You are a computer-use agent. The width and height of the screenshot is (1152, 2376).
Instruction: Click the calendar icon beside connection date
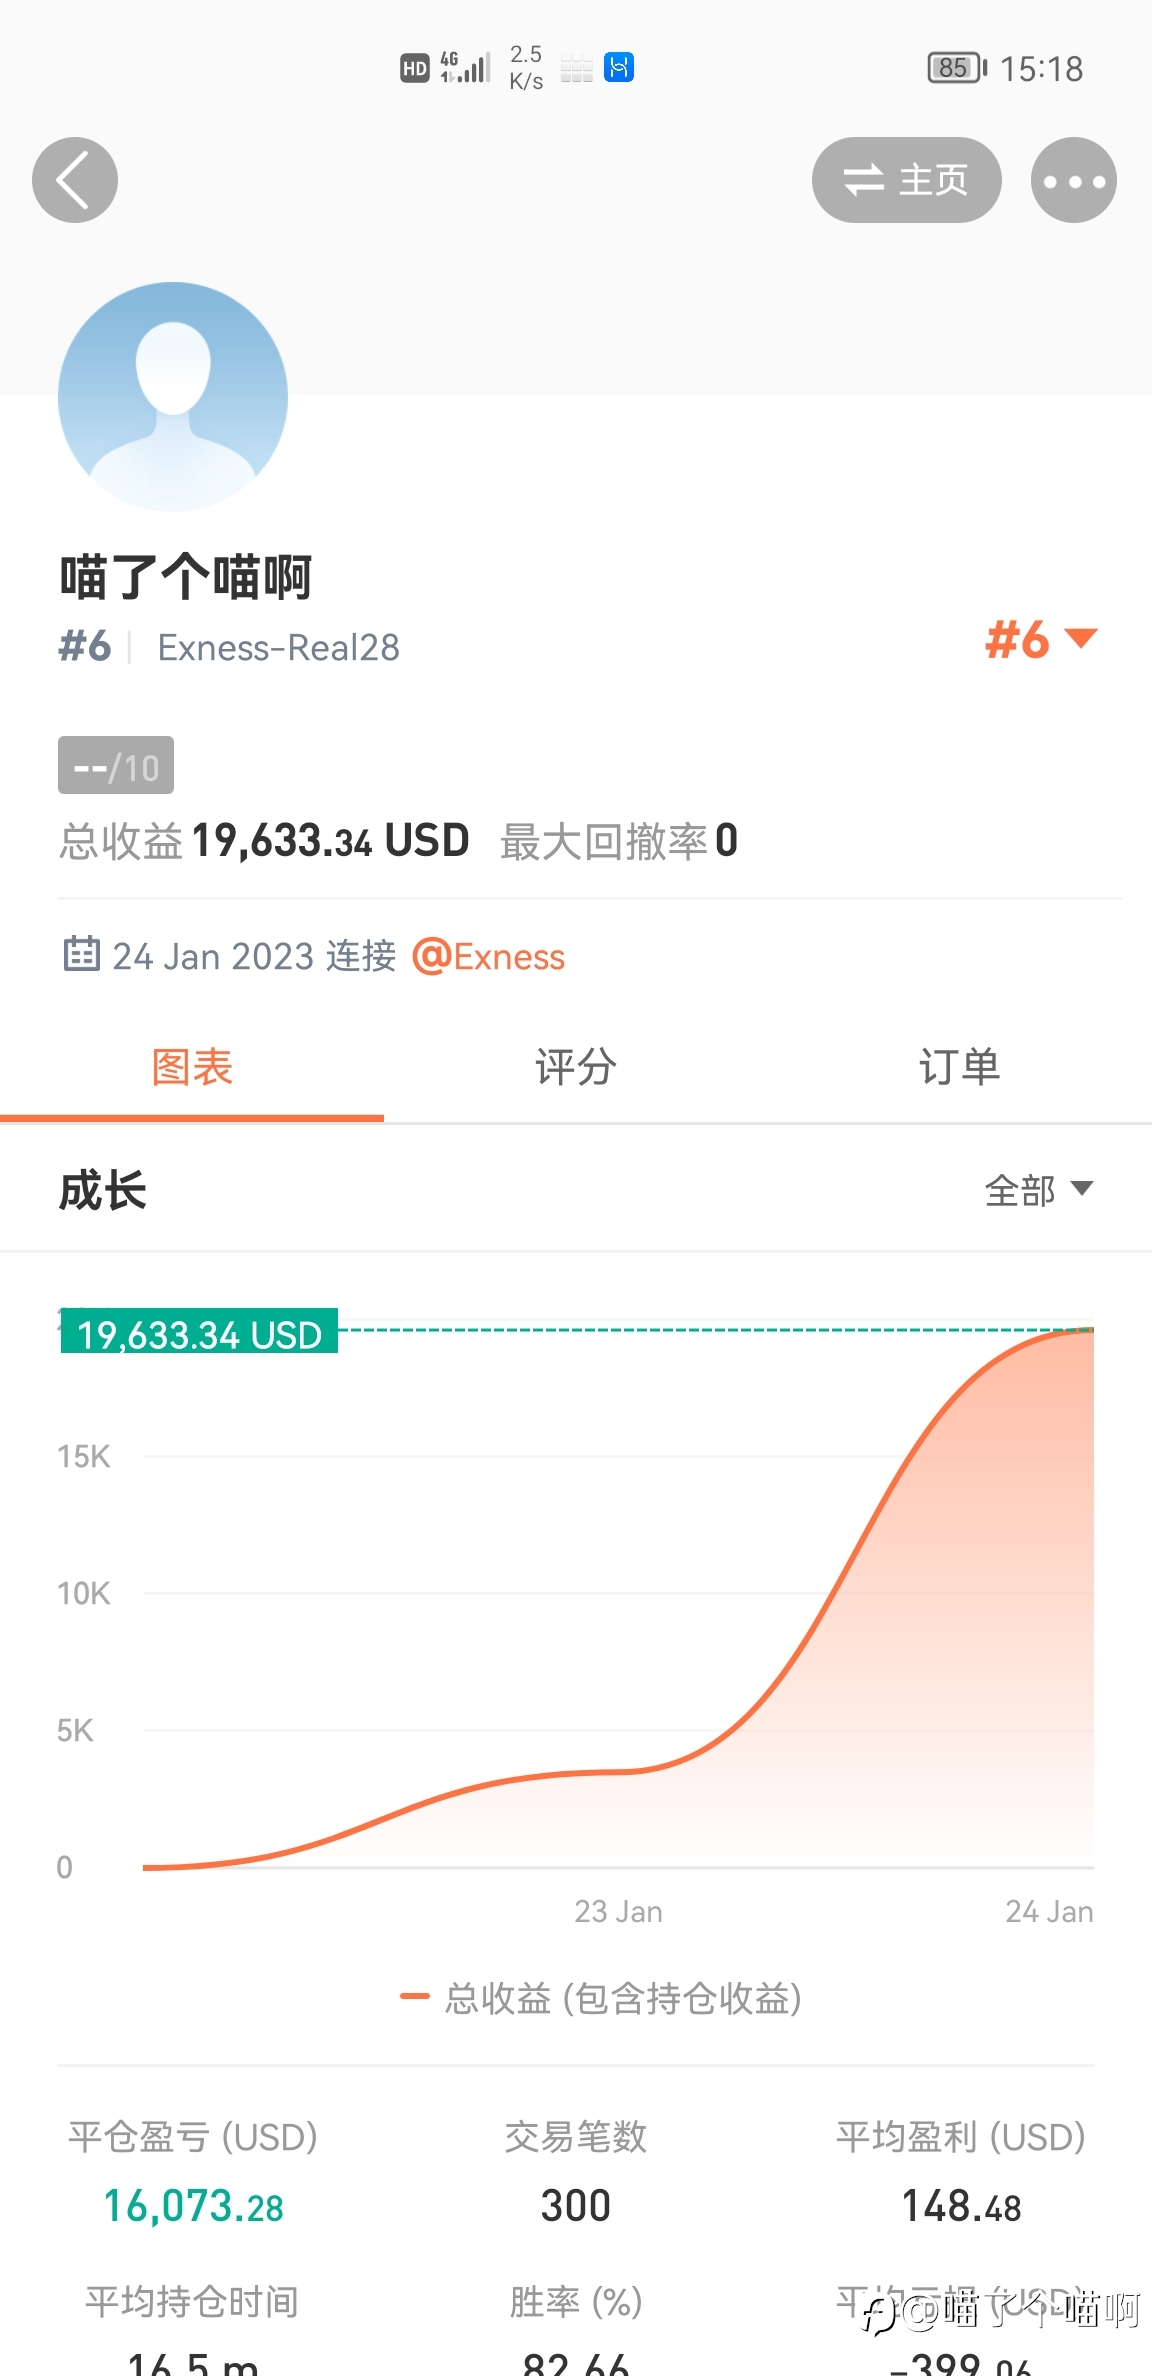tap(81, 955)
